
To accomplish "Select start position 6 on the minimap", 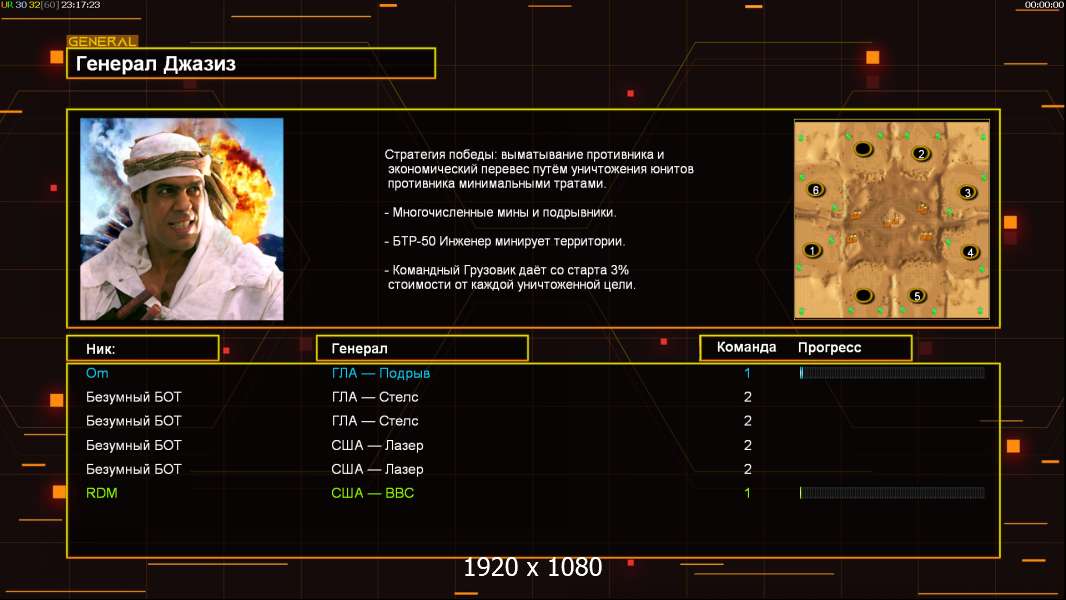I will (816, 190).
